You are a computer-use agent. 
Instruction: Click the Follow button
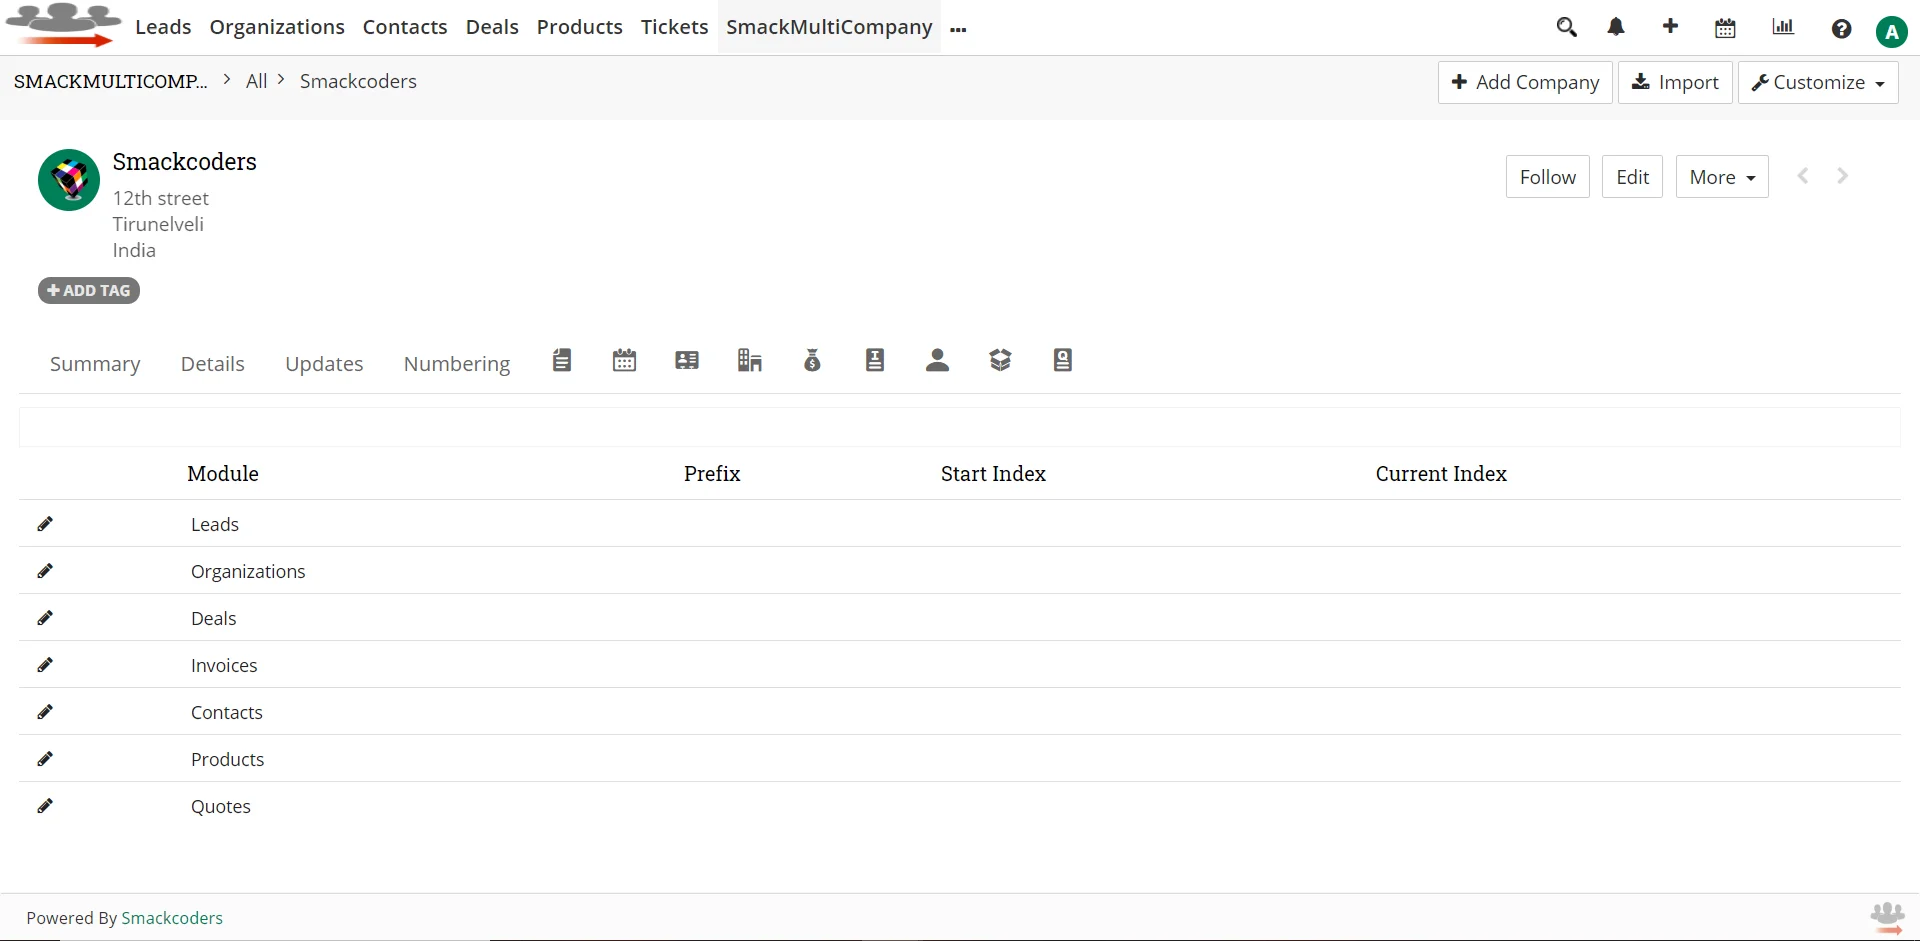coord(1547,176)
